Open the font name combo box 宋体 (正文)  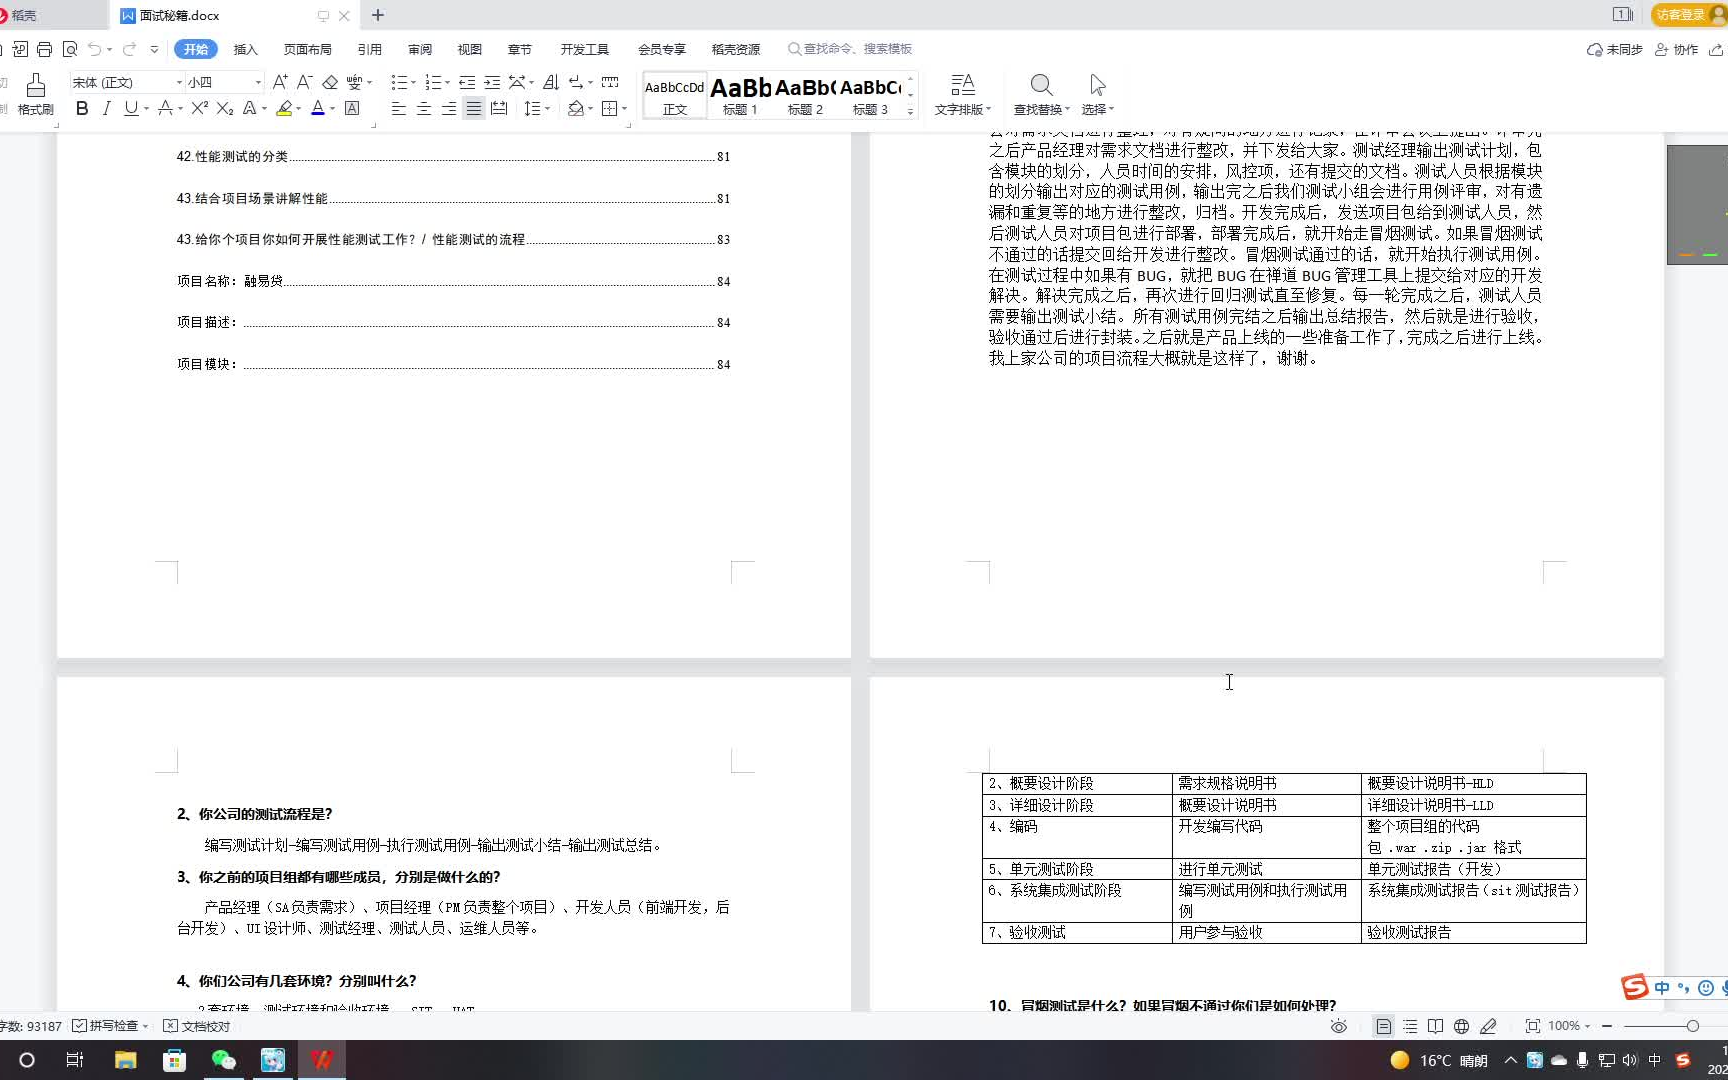pyautogui.click(x=127, y=82)
